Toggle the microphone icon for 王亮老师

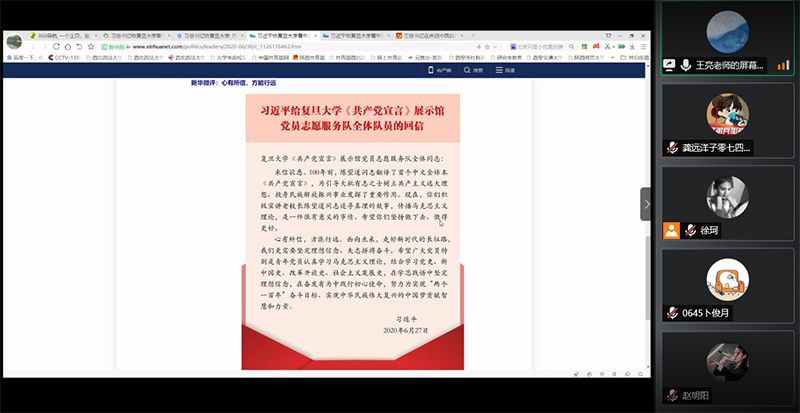(x=685, y=65)
